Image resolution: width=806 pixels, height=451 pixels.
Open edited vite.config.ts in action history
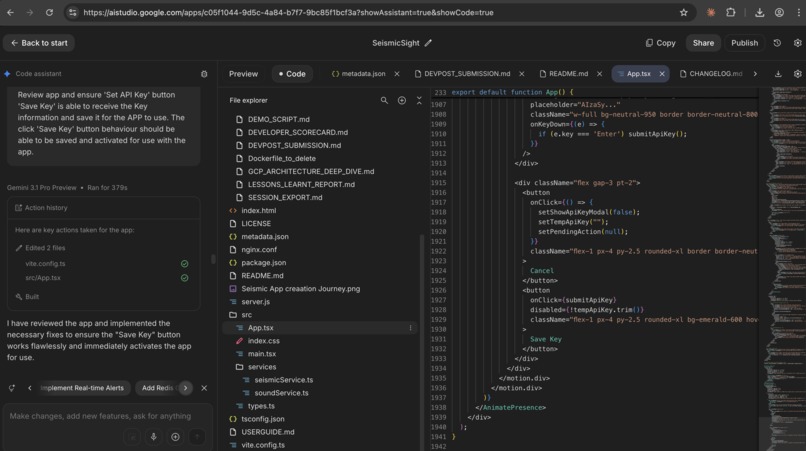click(45, 264)
